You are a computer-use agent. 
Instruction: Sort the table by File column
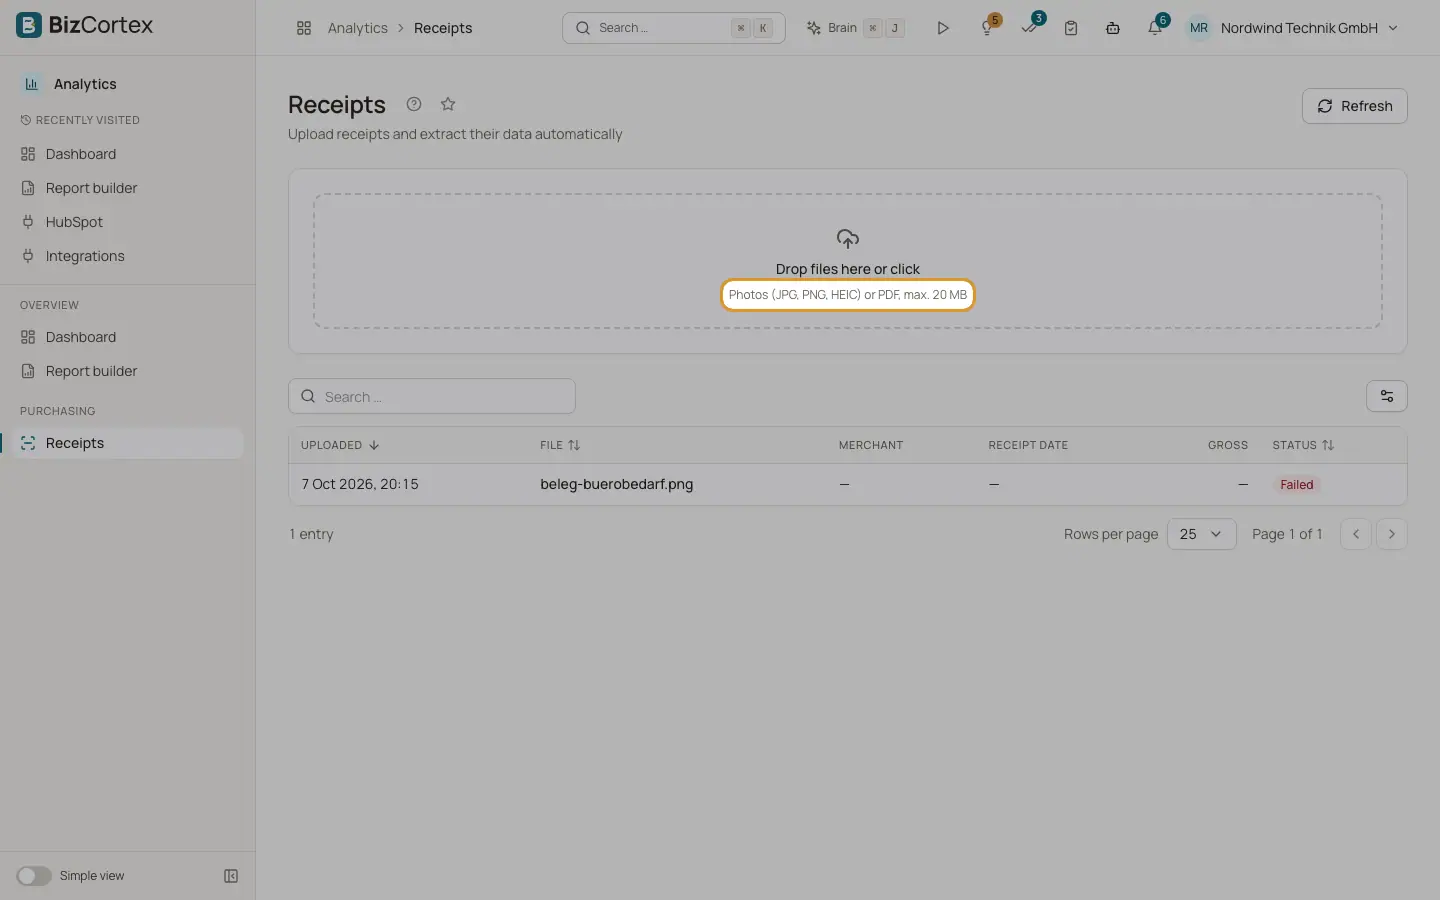coord(560,445)
